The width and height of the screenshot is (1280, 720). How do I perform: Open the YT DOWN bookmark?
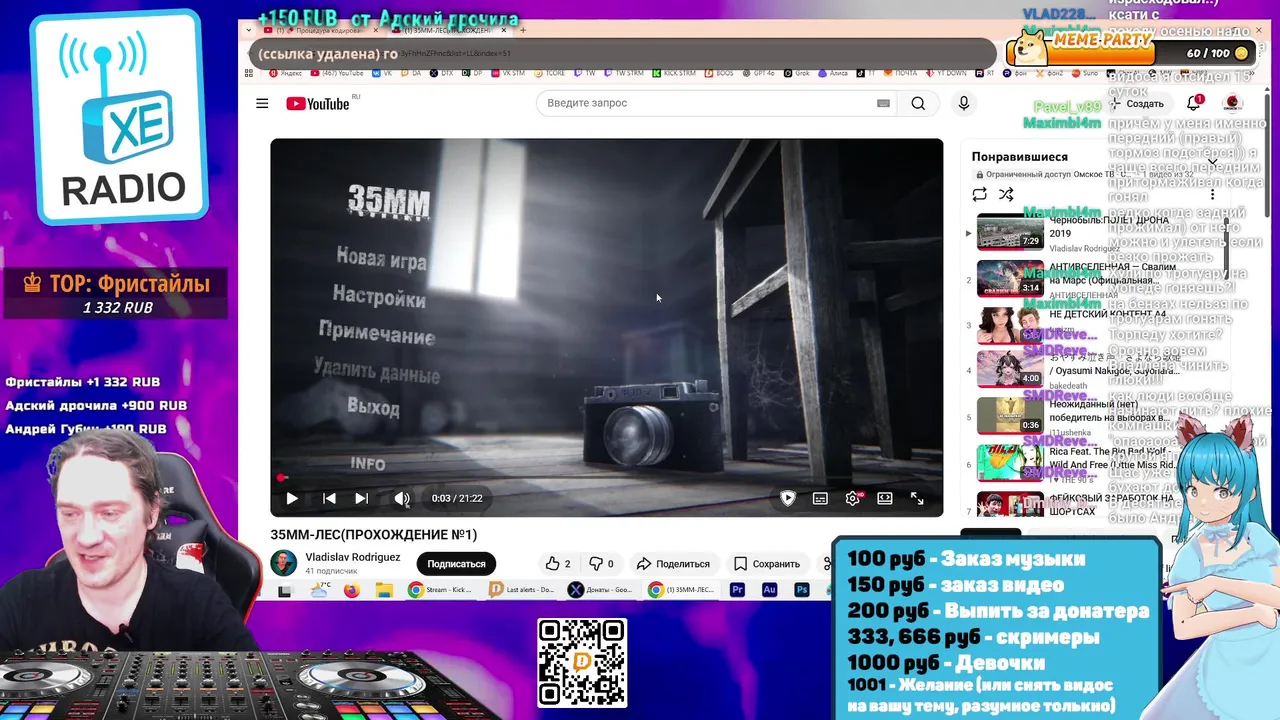tap(946, 73)
